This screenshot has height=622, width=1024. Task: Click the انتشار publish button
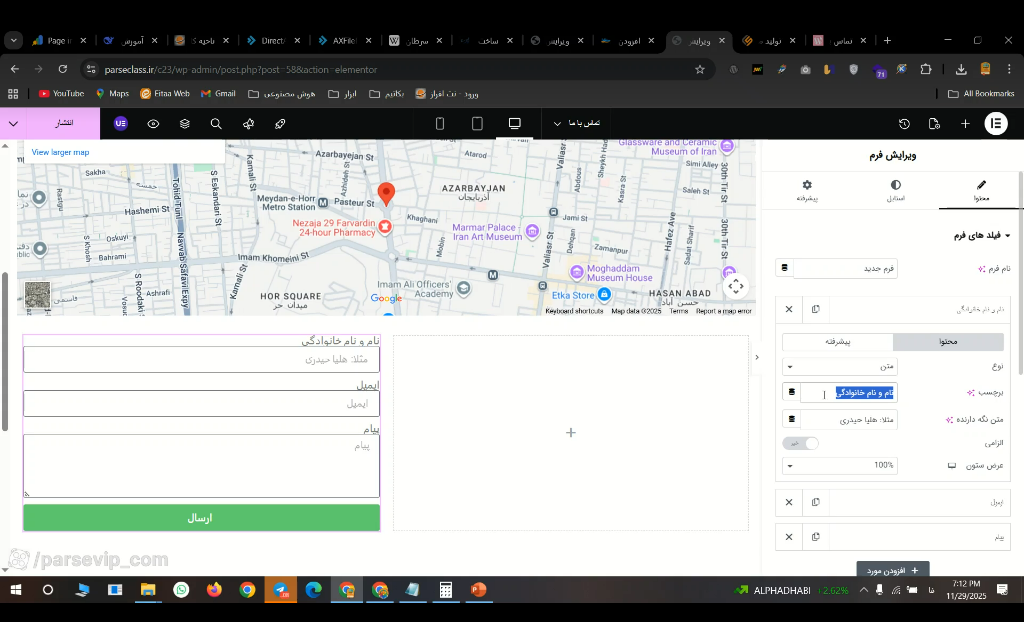pyautogui.click(x=63, y=123)
